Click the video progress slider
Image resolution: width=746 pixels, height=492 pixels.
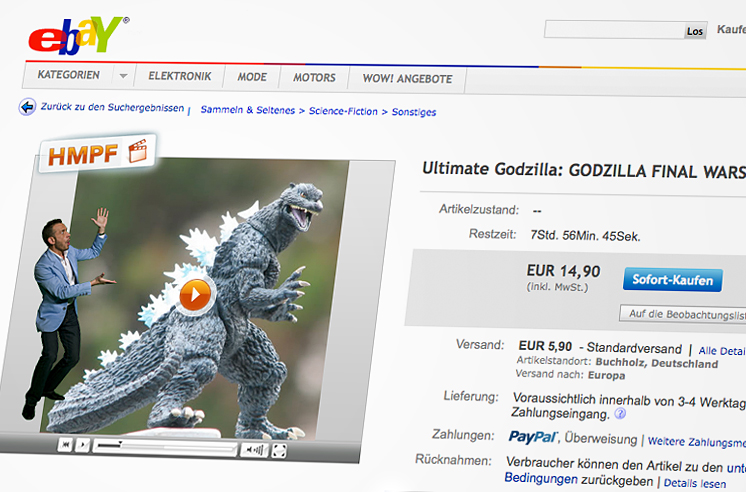[x=165, y=447]
